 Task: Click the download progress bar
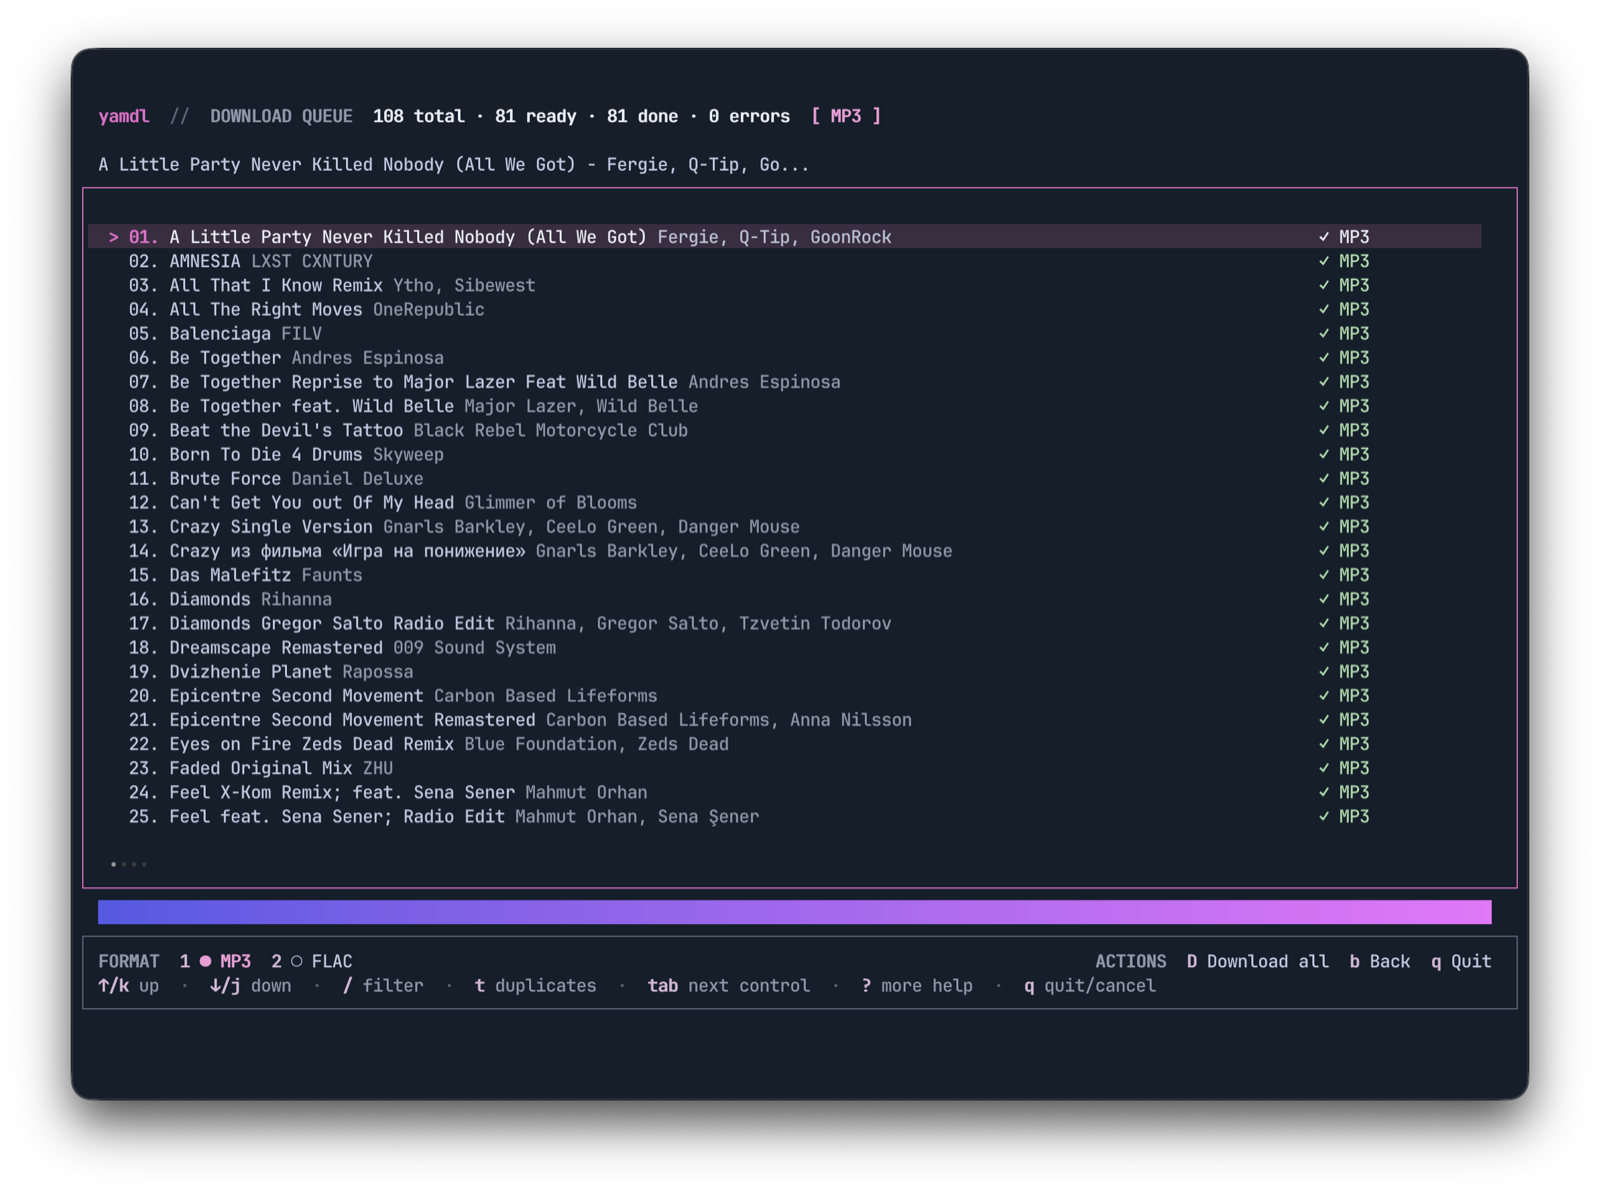point(795,912)
